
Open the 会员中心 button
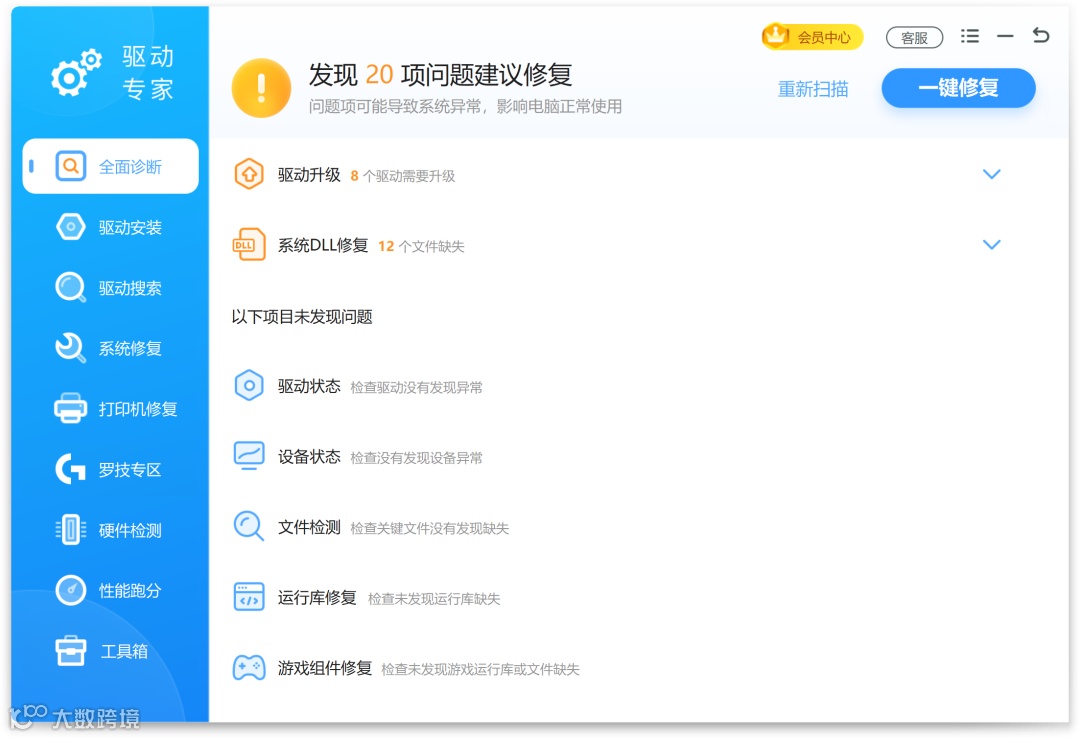click(x=812, y=37)
